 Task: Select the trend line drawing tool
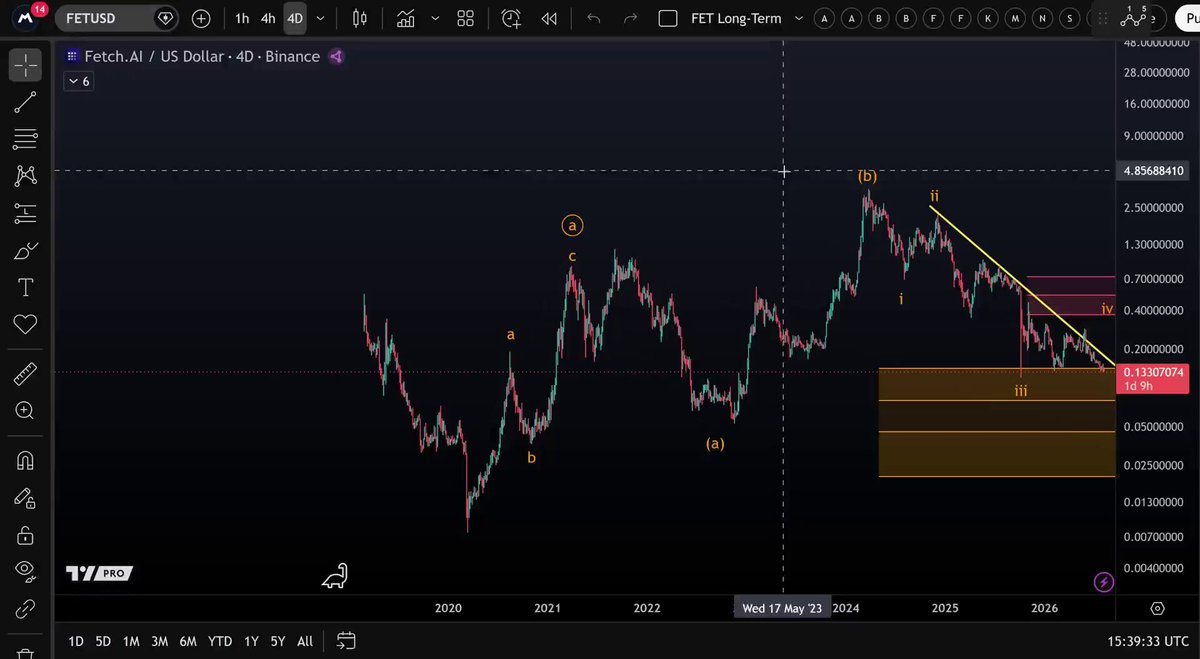tap(25, 101)
